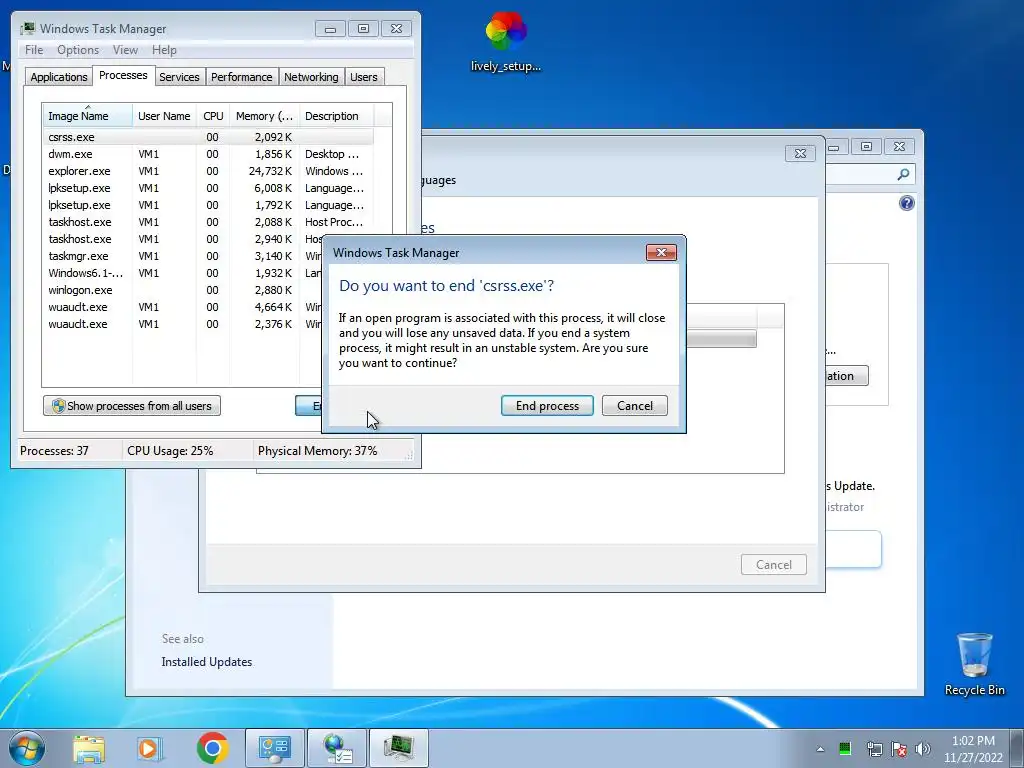Switch to language pack setup taskbar button
The height and width of the screenshot is (768, 1024).
pyautogui.click(x=337, y=748)
